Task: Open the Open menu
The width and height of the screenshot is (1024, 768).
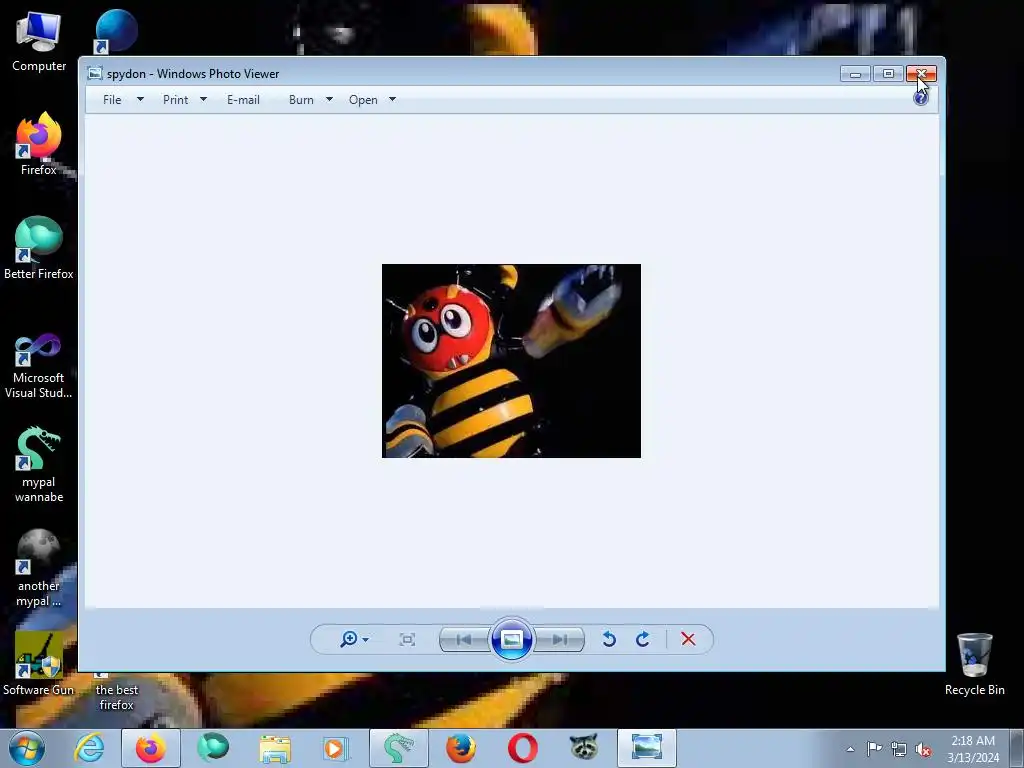Action: click(363, 100)
